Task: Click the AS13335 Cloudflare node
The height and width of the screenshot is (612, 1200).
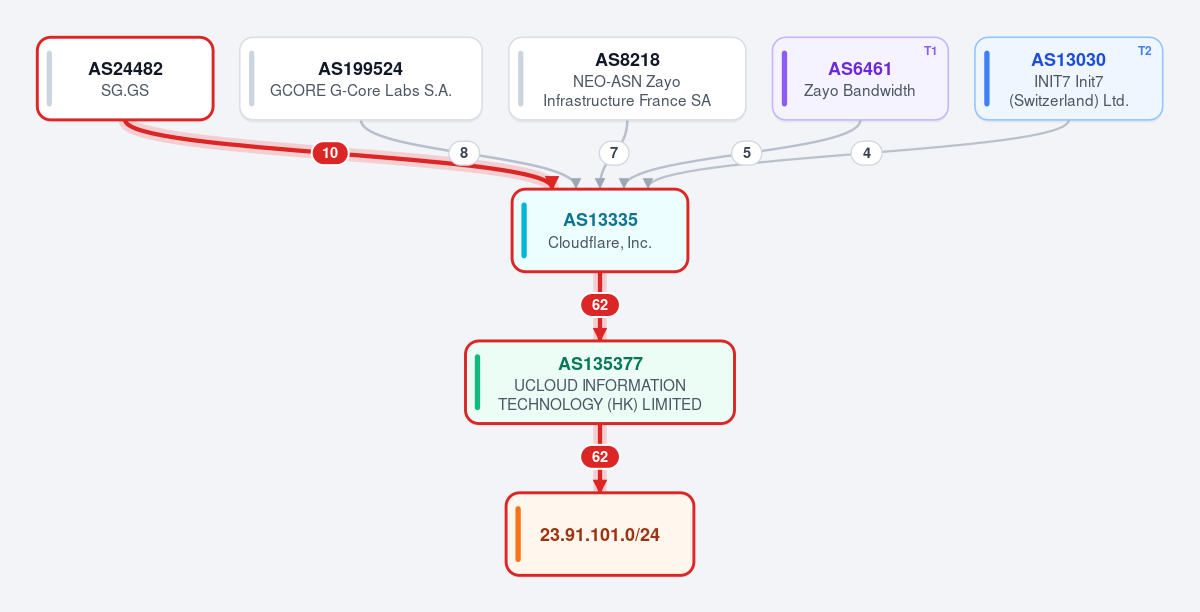Action: tap(600, 230)
